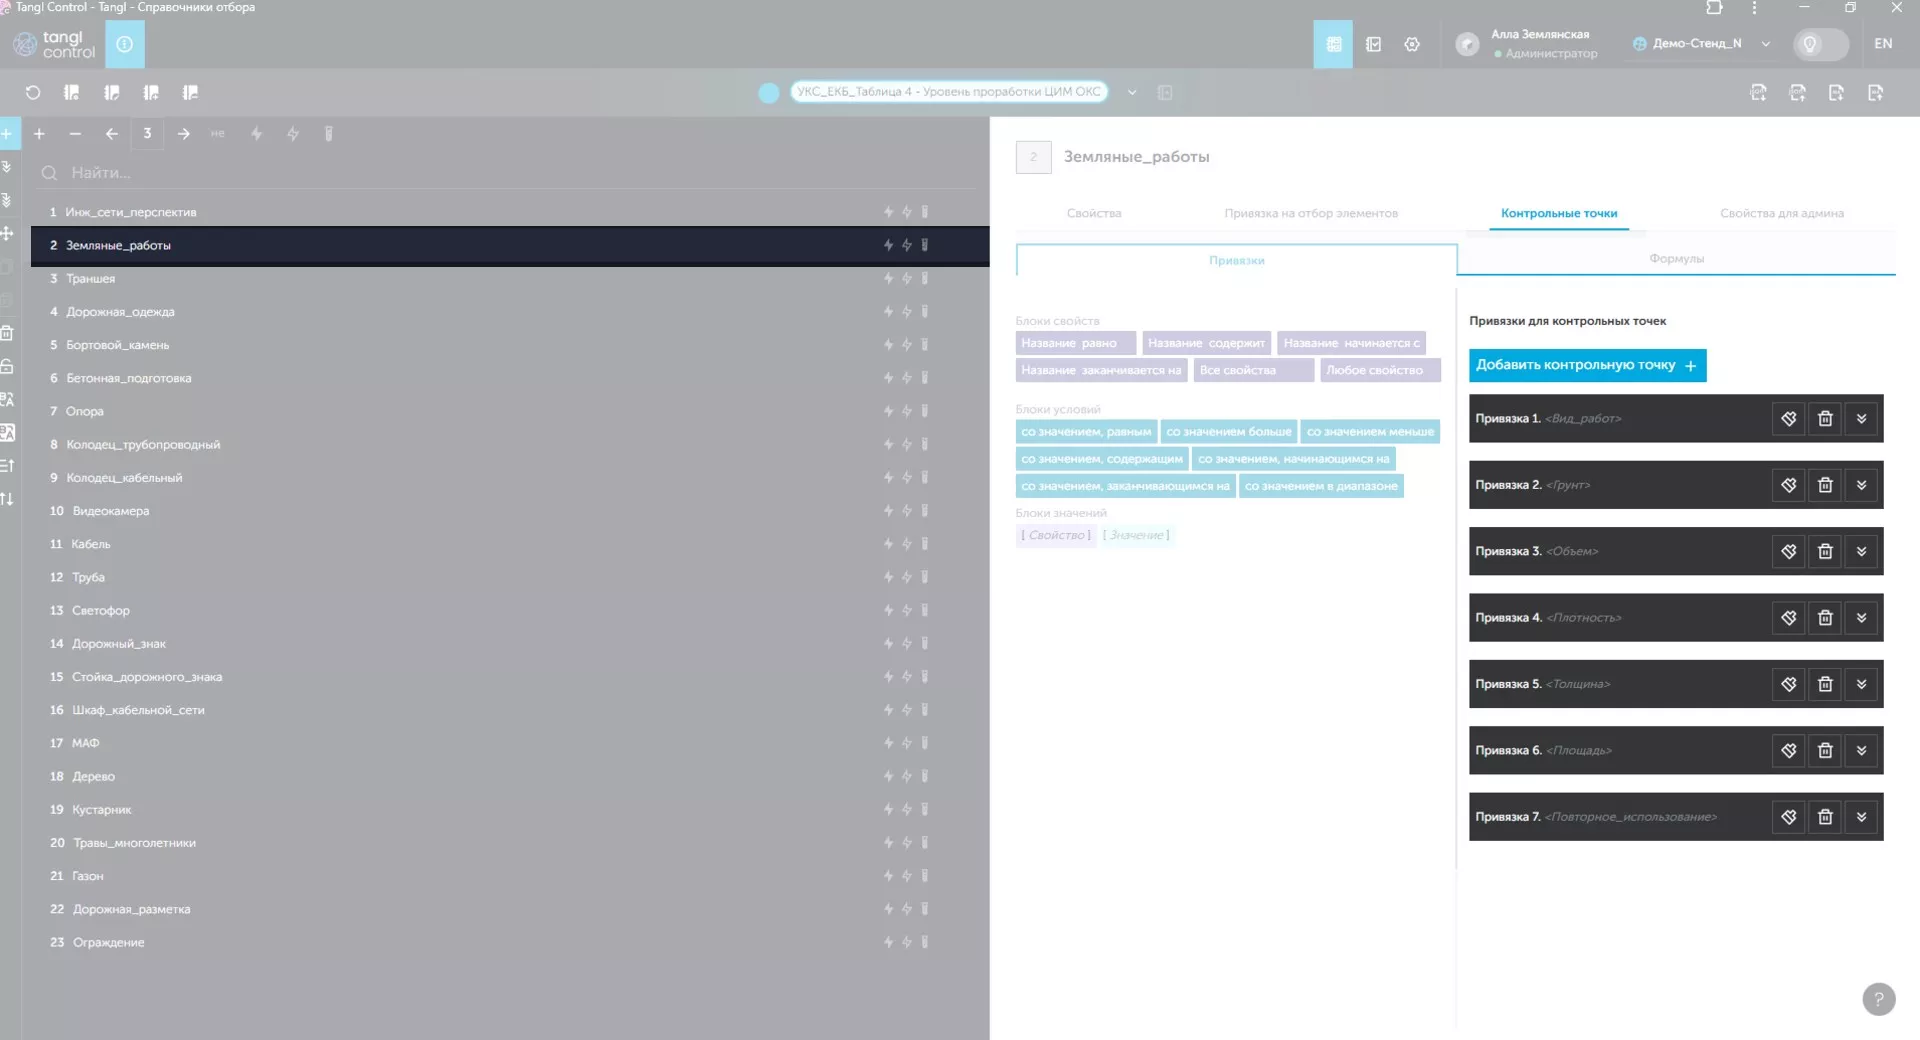Open the Формулы sub-tab
This screenshot has height=1040, width=1920.
coord(1676,259)
